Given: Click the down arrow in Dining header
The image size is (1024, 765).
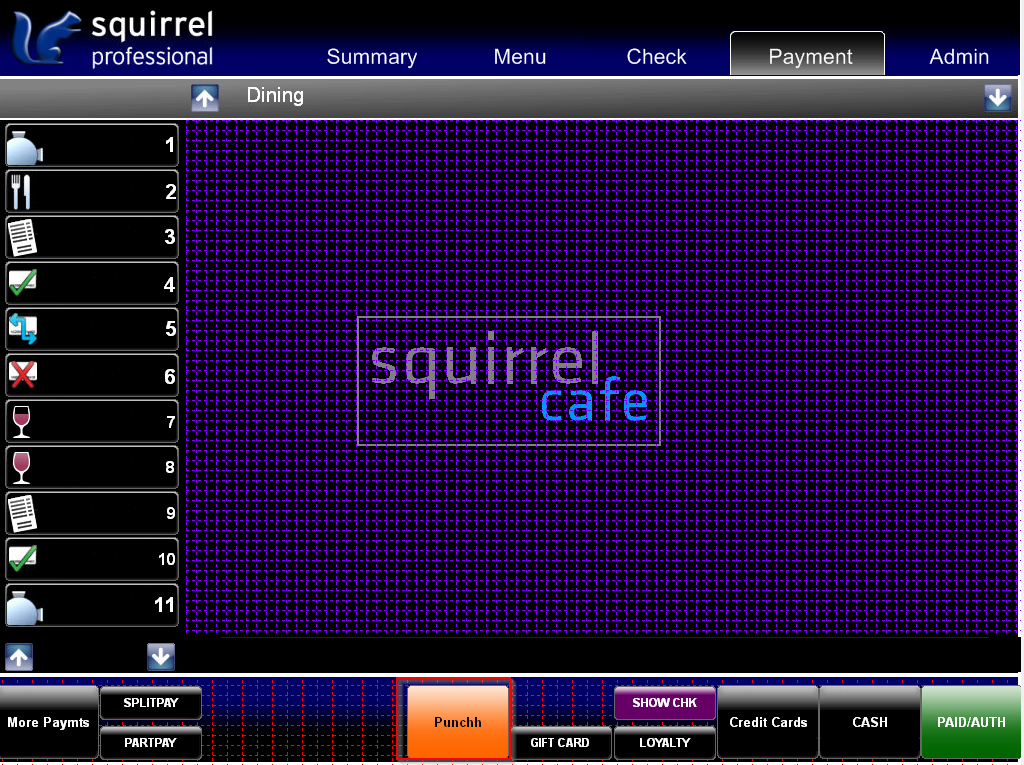Looking at the screenshot, I should tap(997, 98).
